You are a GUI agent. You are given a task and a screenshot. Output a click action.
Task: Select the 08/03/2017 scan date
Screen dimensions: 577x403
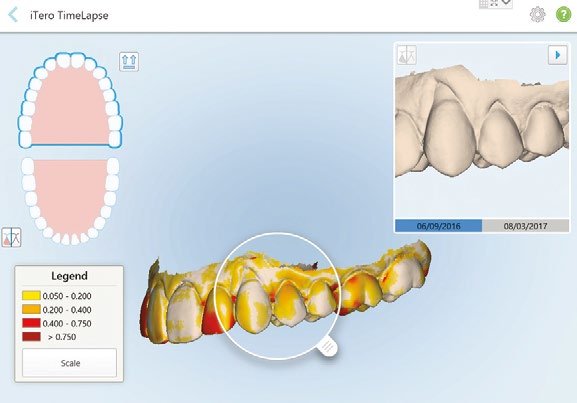pos(525,226)
